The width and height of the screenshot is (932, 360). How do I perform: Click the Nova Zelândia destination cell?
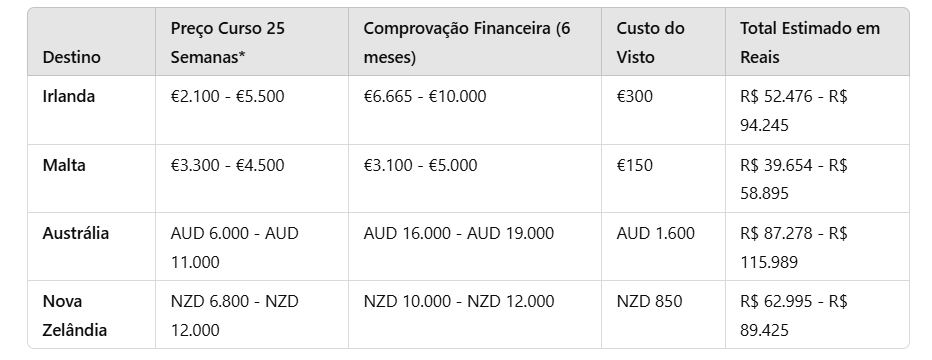[74, 315]
